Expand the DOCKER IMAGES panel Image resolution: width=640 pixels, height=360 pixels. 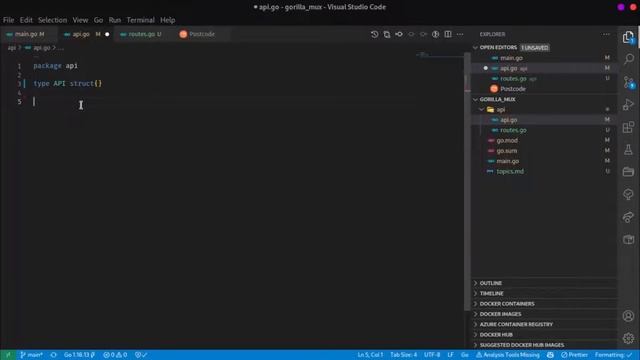(x=544, y=313)
